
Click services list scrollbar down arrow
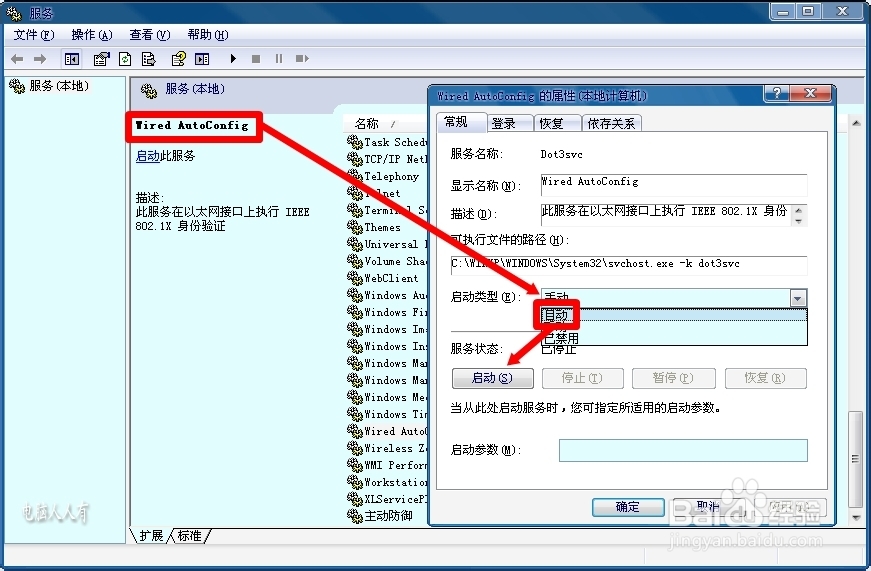click(856, 517)
